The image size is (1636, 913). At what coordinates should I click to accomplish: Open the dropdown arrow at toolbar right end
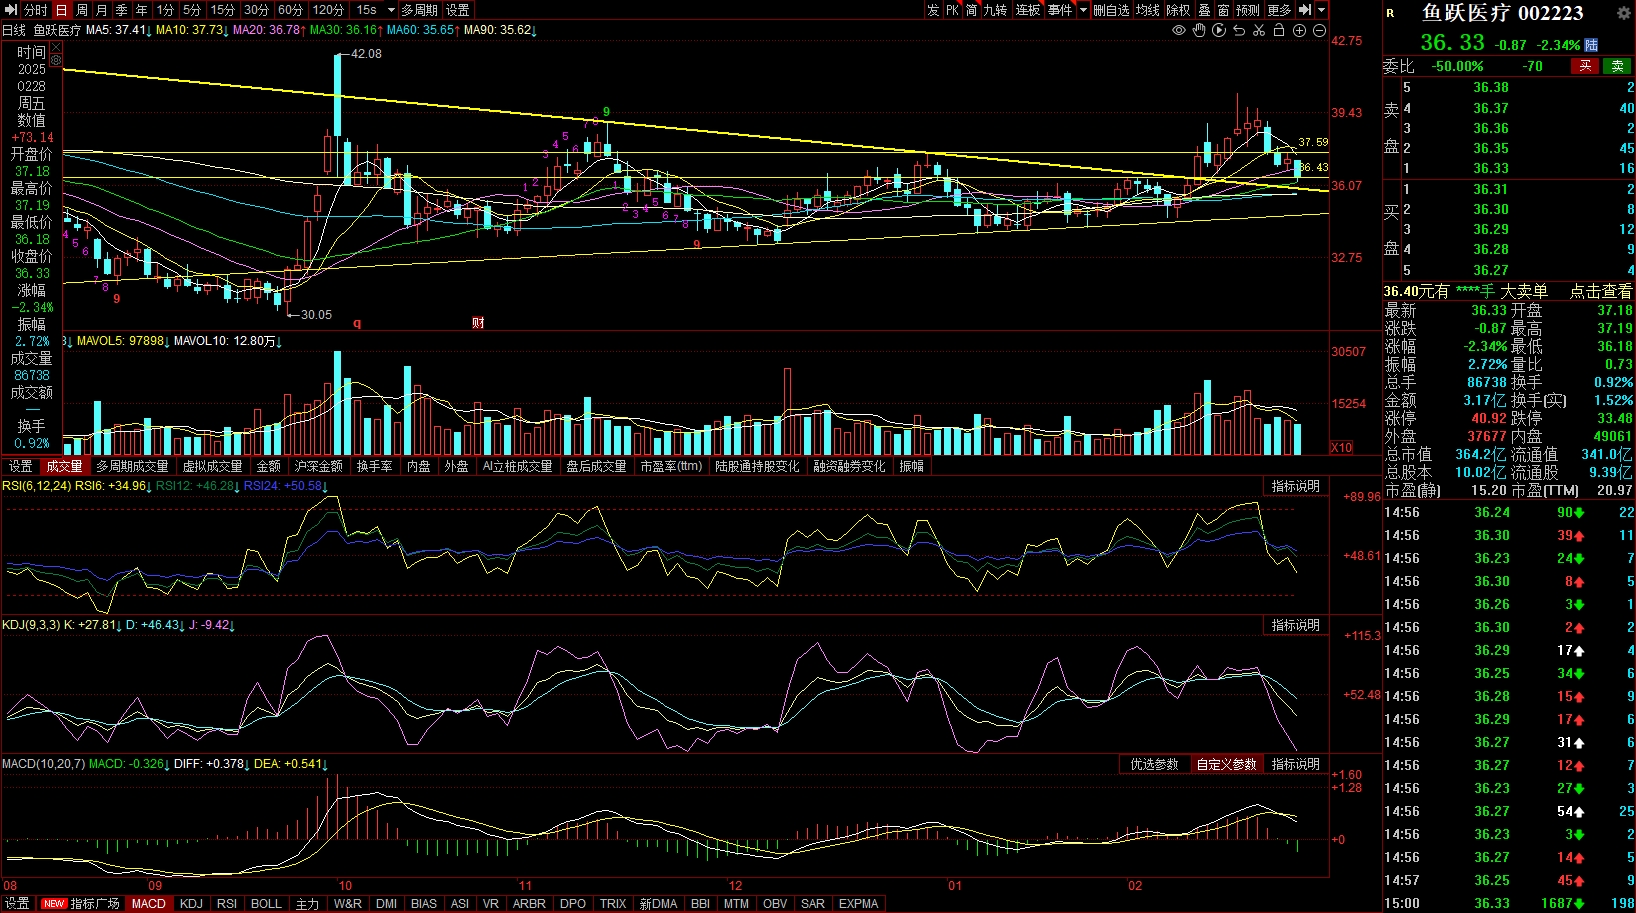point(1321,10)
